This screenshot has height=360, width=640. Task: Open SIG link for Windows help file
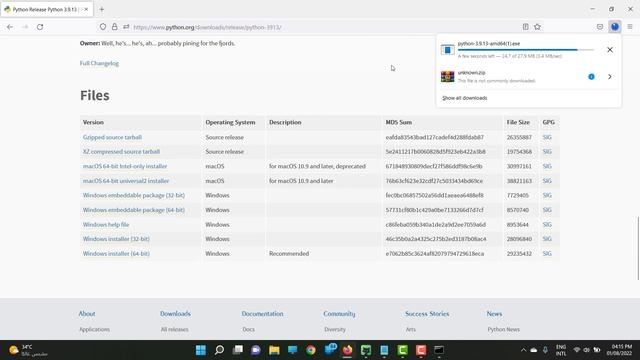point(547,224)
